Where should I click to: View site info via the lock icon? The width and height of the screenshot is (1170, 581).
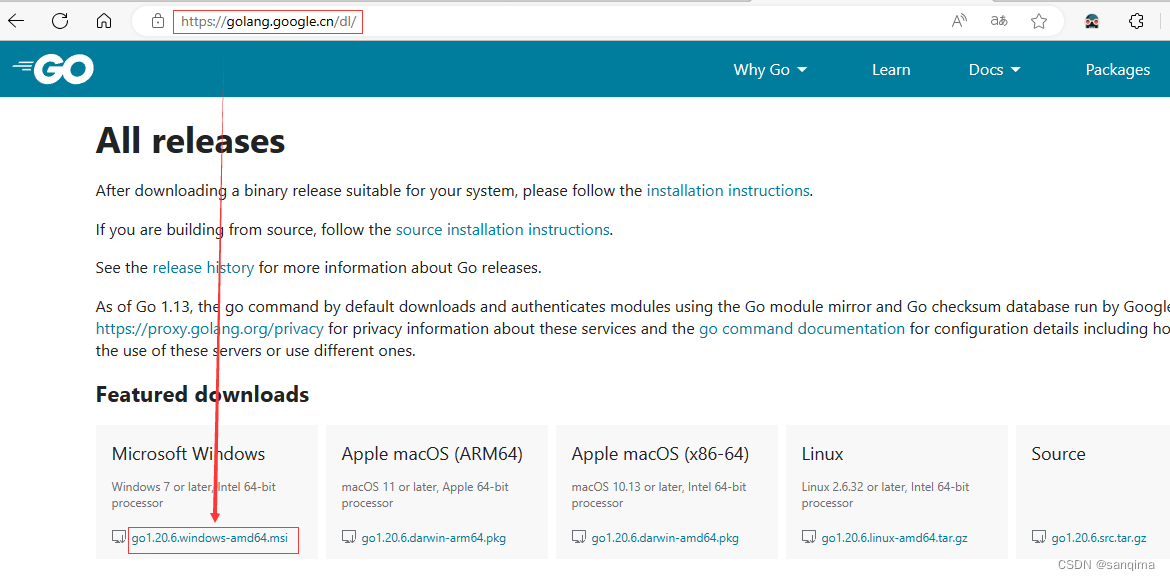157,22
